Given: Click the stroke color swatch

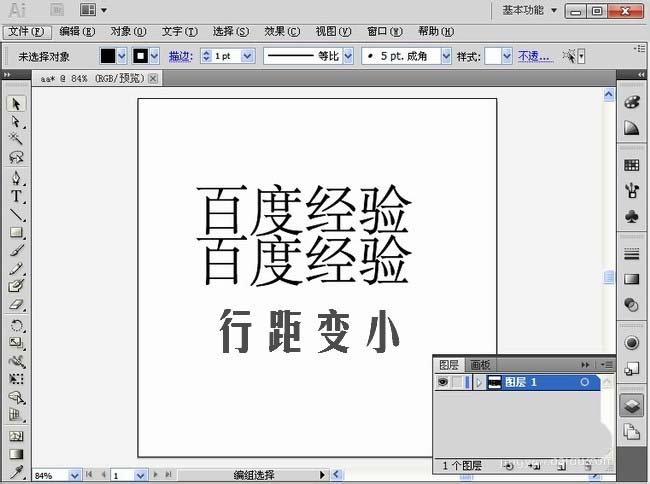Looking at the screenshot, I should point(140,56).
